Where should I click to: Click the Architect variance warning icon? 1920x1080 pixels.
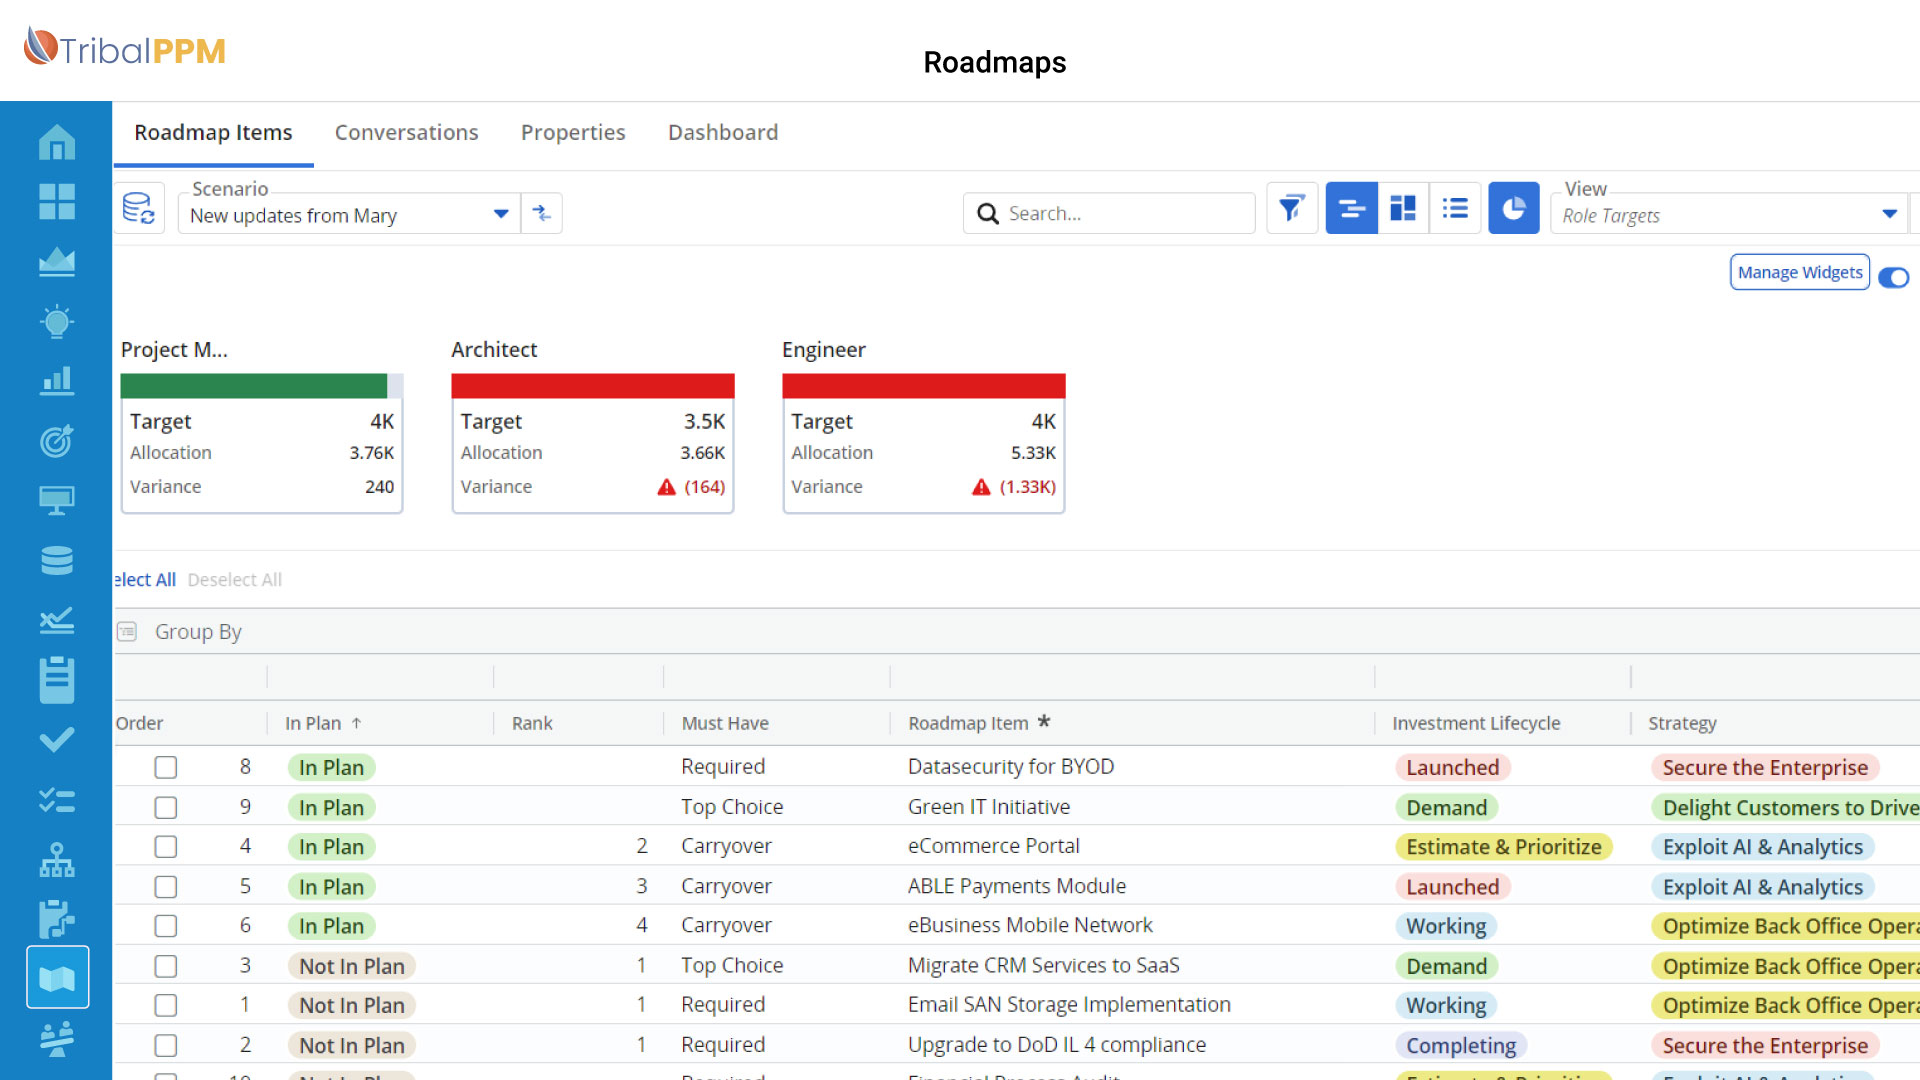666,487
